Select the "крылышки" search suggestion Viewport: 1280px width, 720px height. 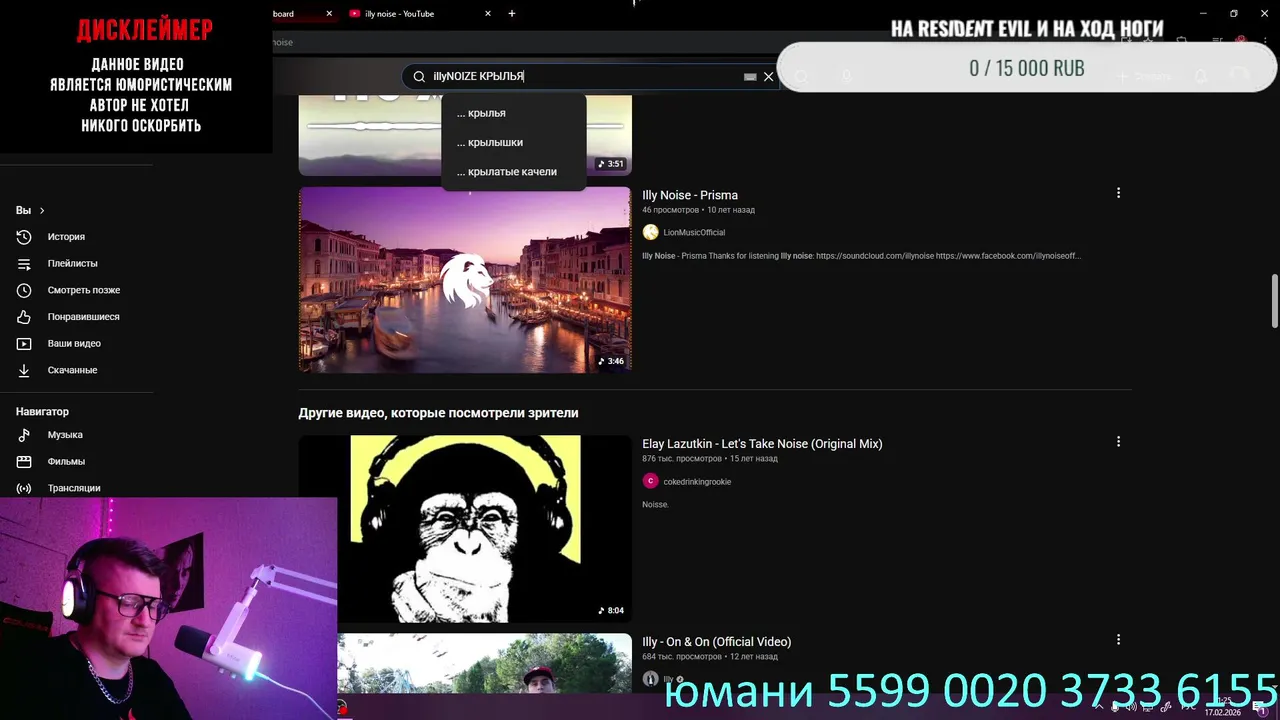pyautogui.click(x=513, y=142)
